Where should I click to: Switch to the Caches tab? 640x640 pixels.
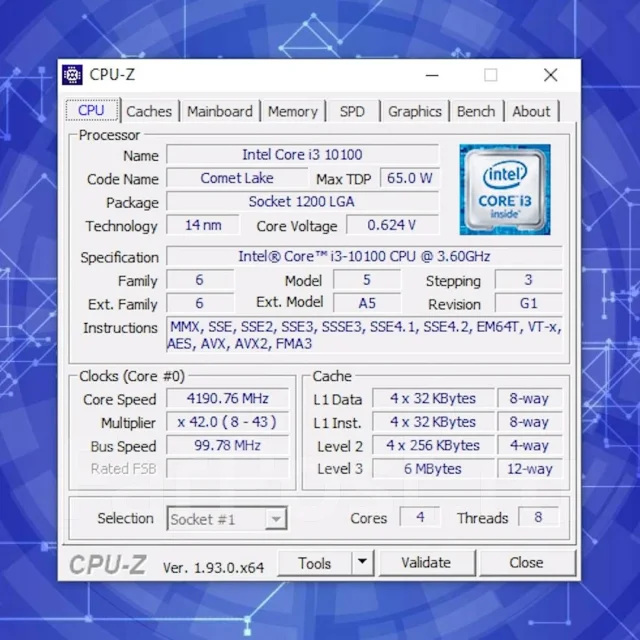pyautogui.click(x=149, y=111)
